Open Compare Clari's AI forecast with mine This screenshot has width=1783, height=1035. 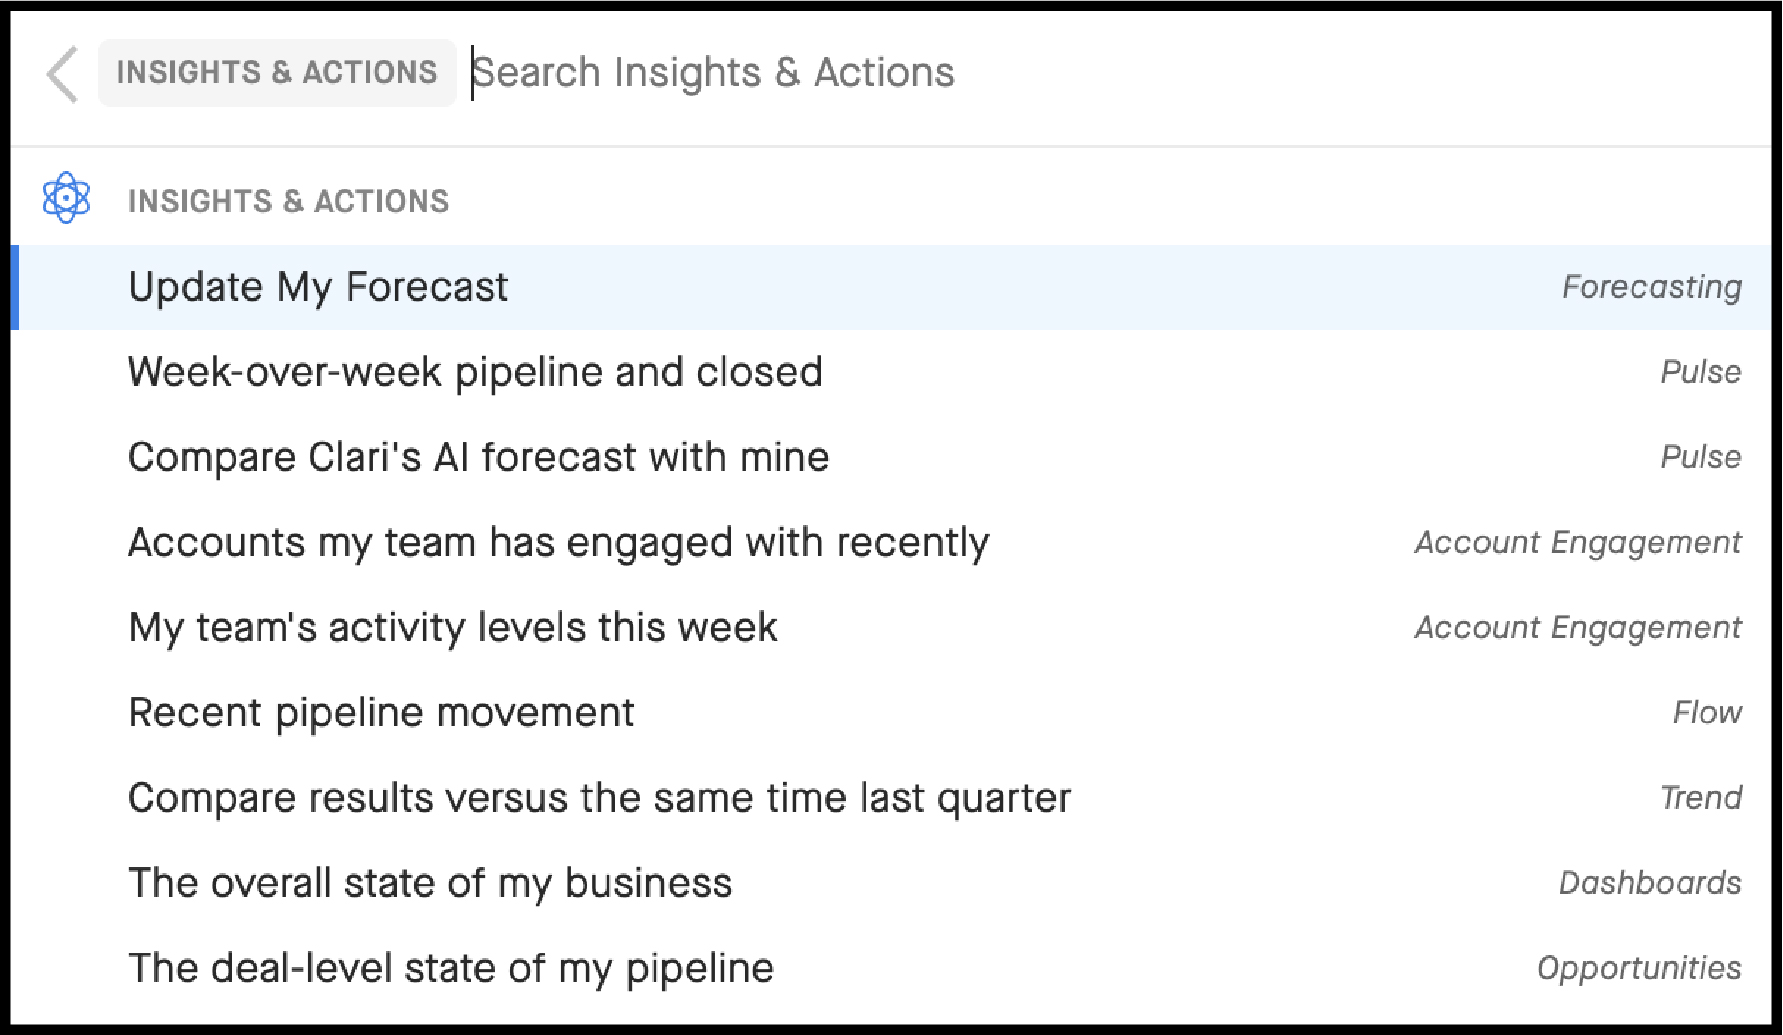[478, 457]
